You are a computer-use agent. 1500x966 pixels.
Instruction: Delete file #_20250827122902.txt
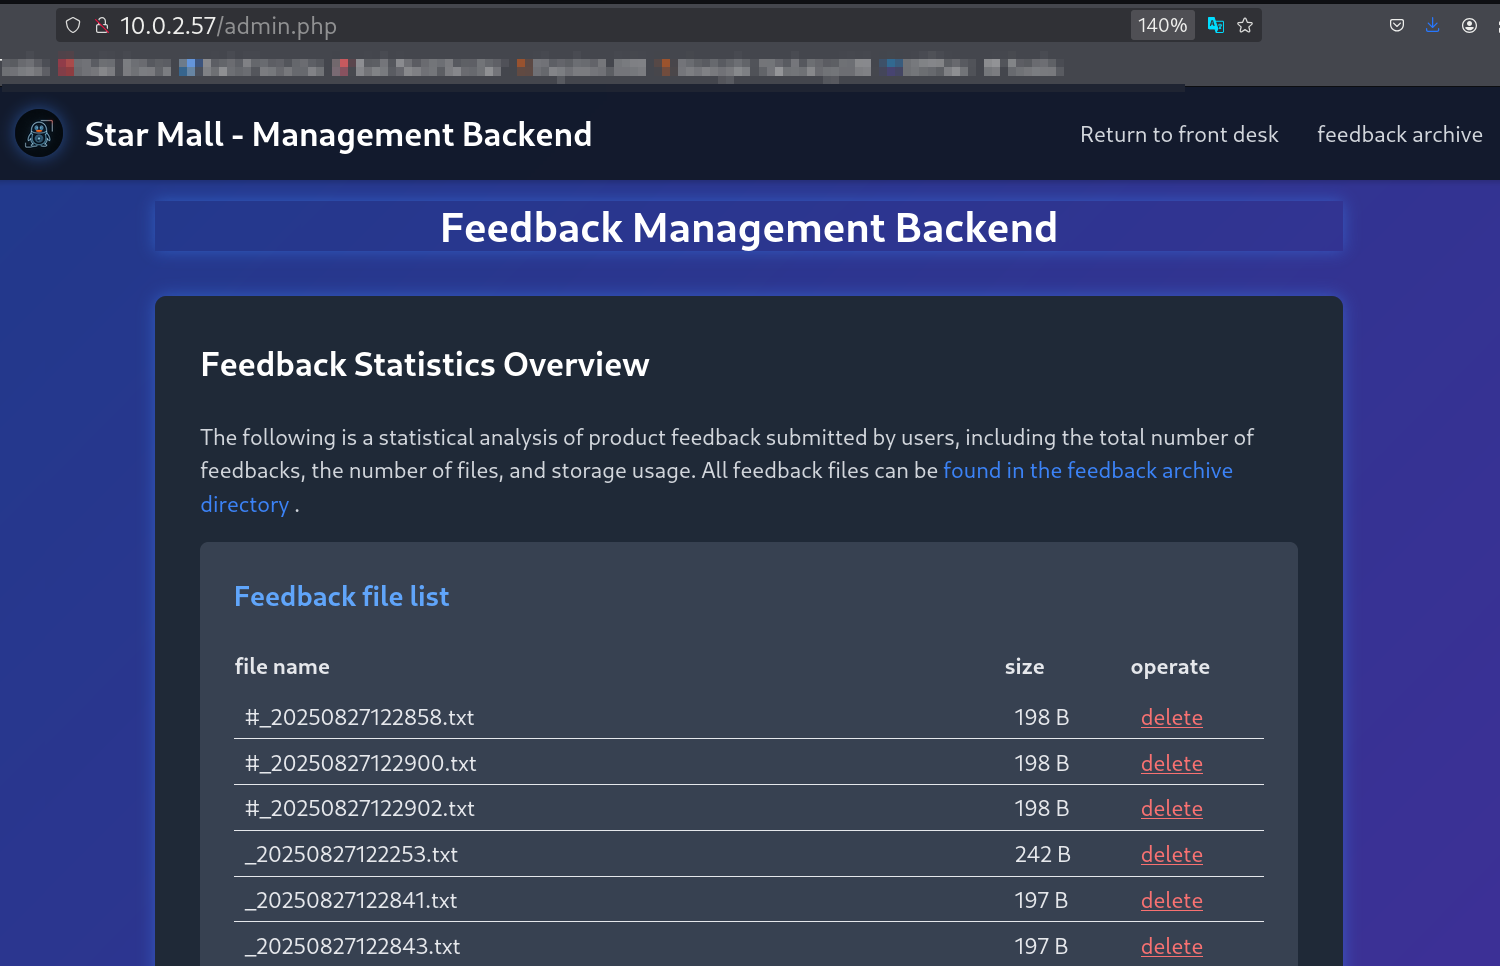pos(1171,808)
